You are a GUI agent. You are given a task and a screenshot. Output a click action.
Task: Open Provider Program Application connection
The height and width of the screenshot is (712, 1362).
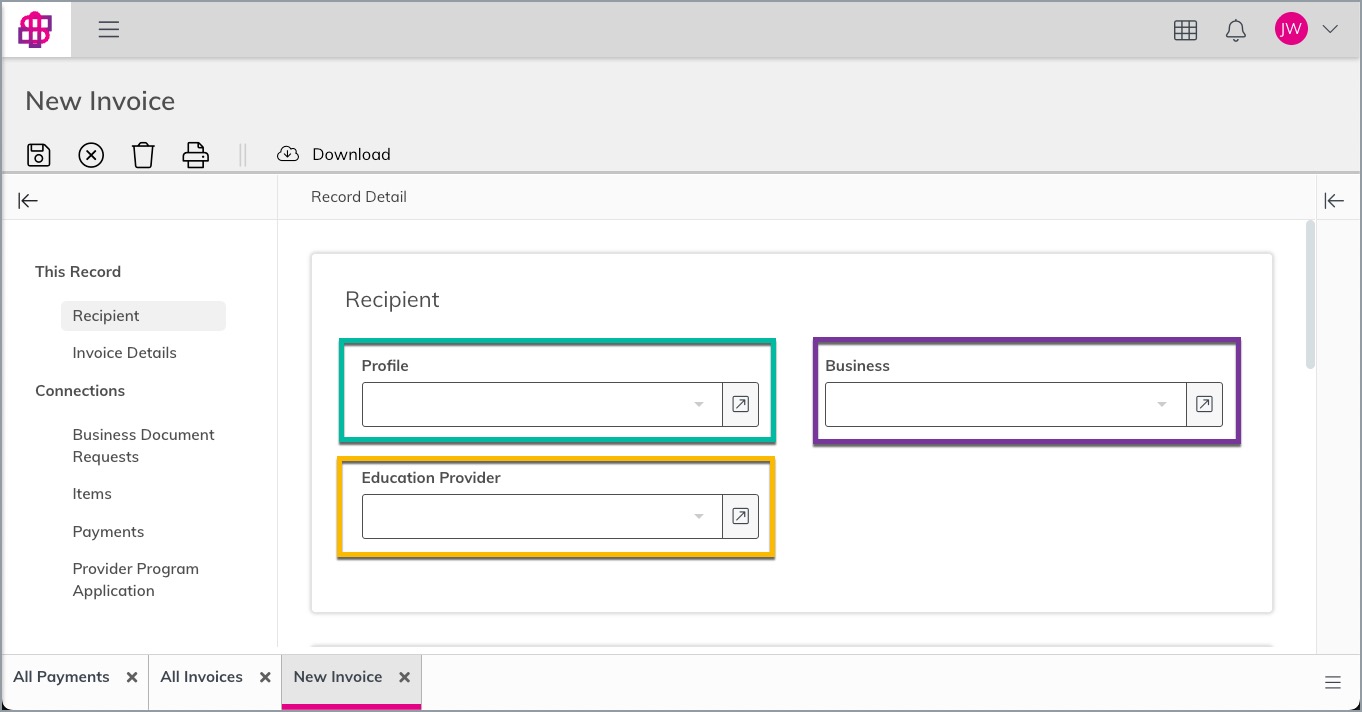pos(135,580)
